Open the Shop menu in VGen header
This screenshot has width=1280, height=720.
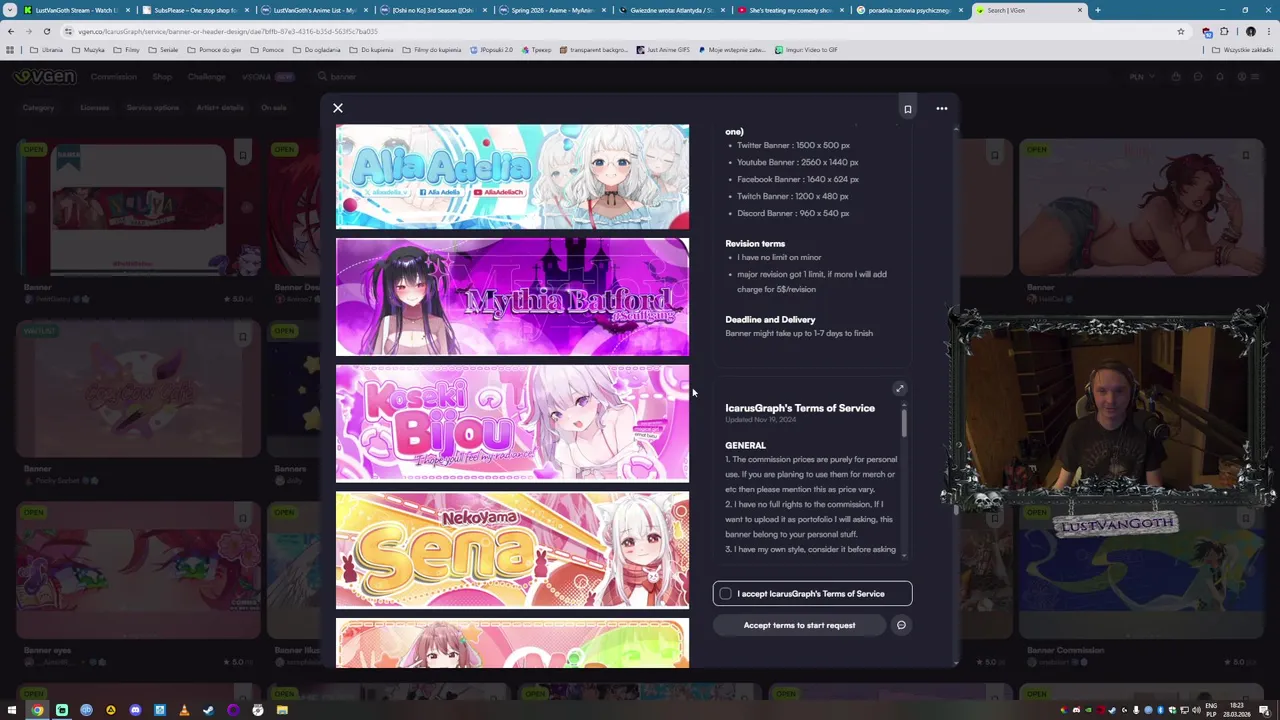pos(162,77)
